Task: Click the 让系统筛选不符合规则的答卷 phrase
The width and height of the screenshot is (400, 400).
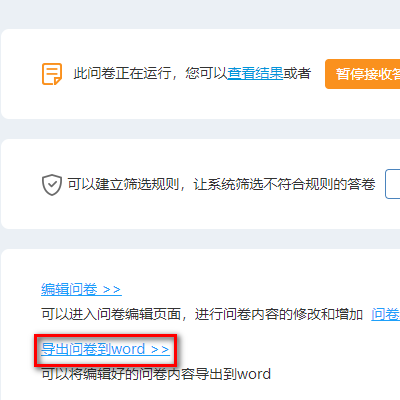Action: [284, 184]
